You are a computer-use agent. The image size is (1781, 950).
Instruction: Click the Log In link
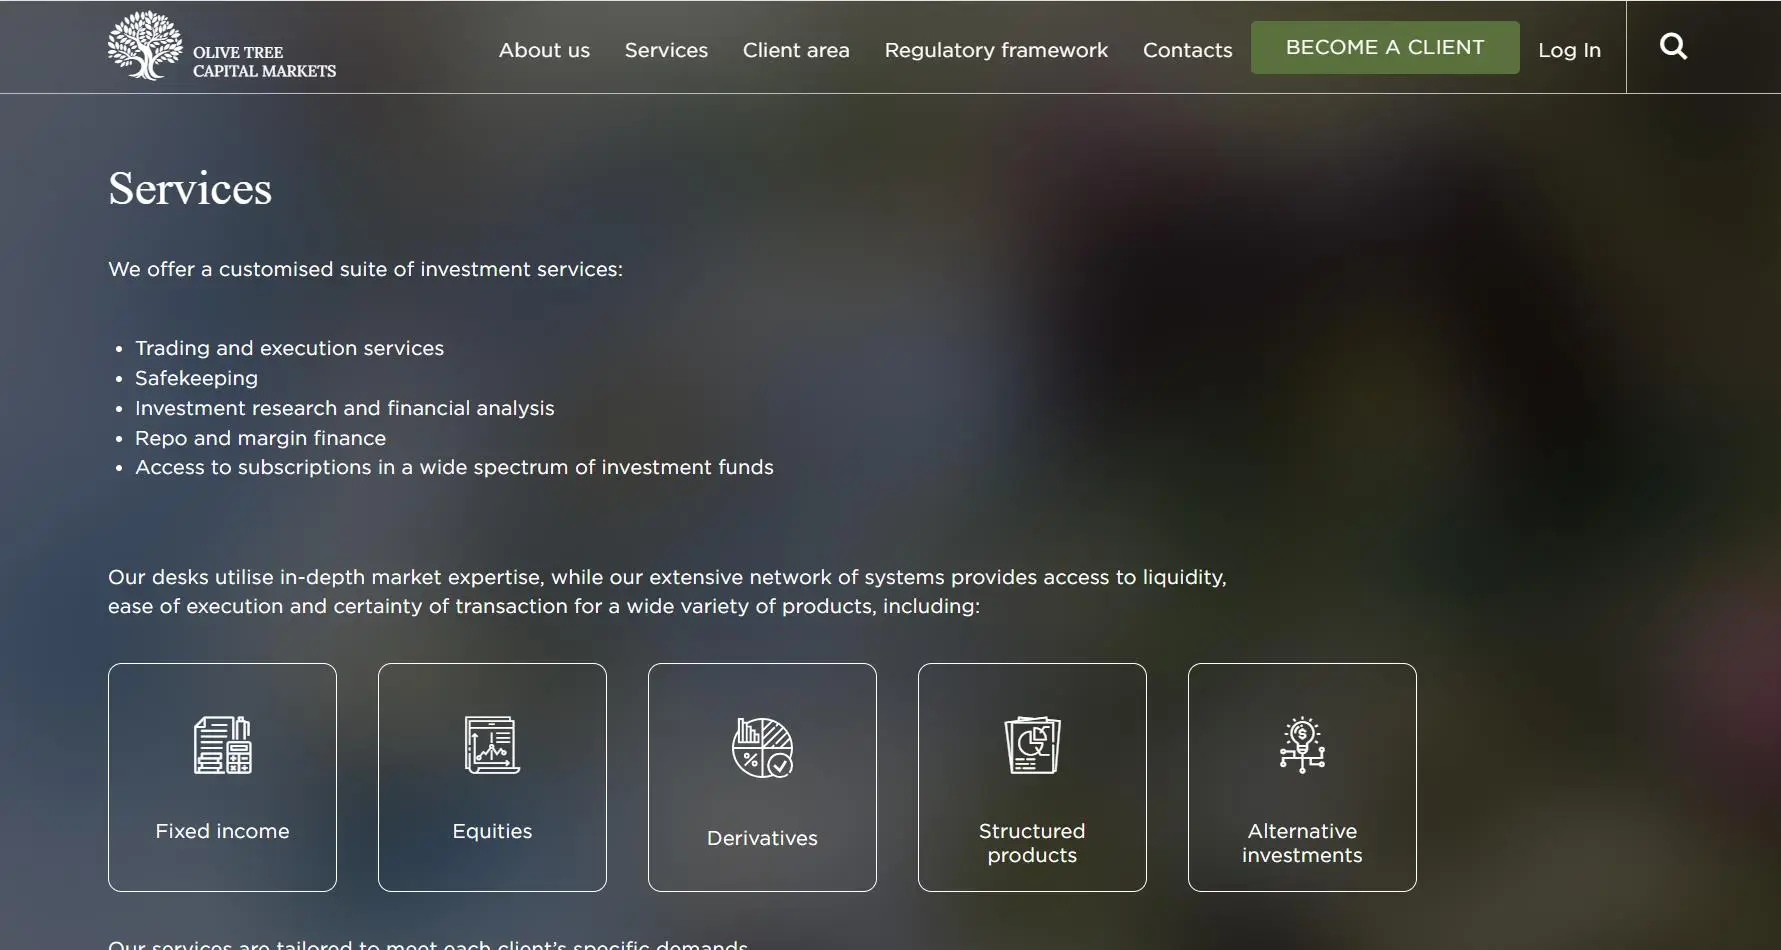[x=1569, y=50]
